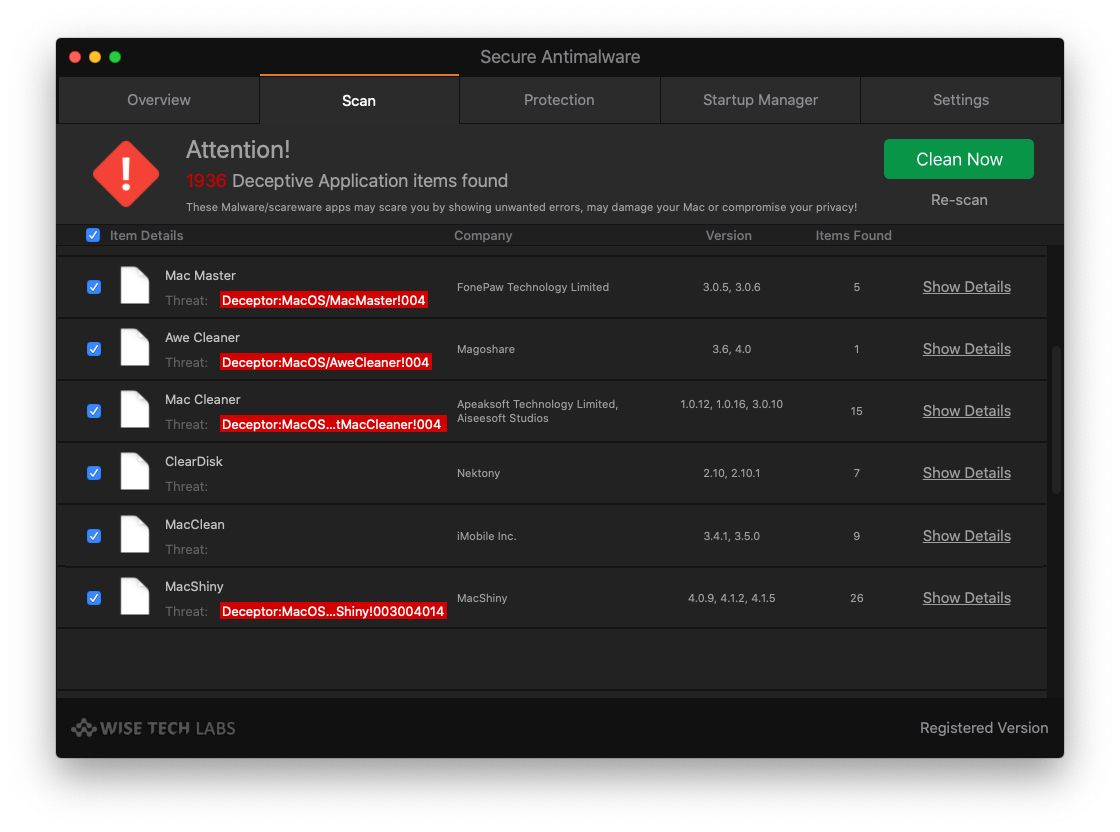Uncheck the MacShiny checkbox
Viewport: 1120px width, 832px height.
[94, 598]
